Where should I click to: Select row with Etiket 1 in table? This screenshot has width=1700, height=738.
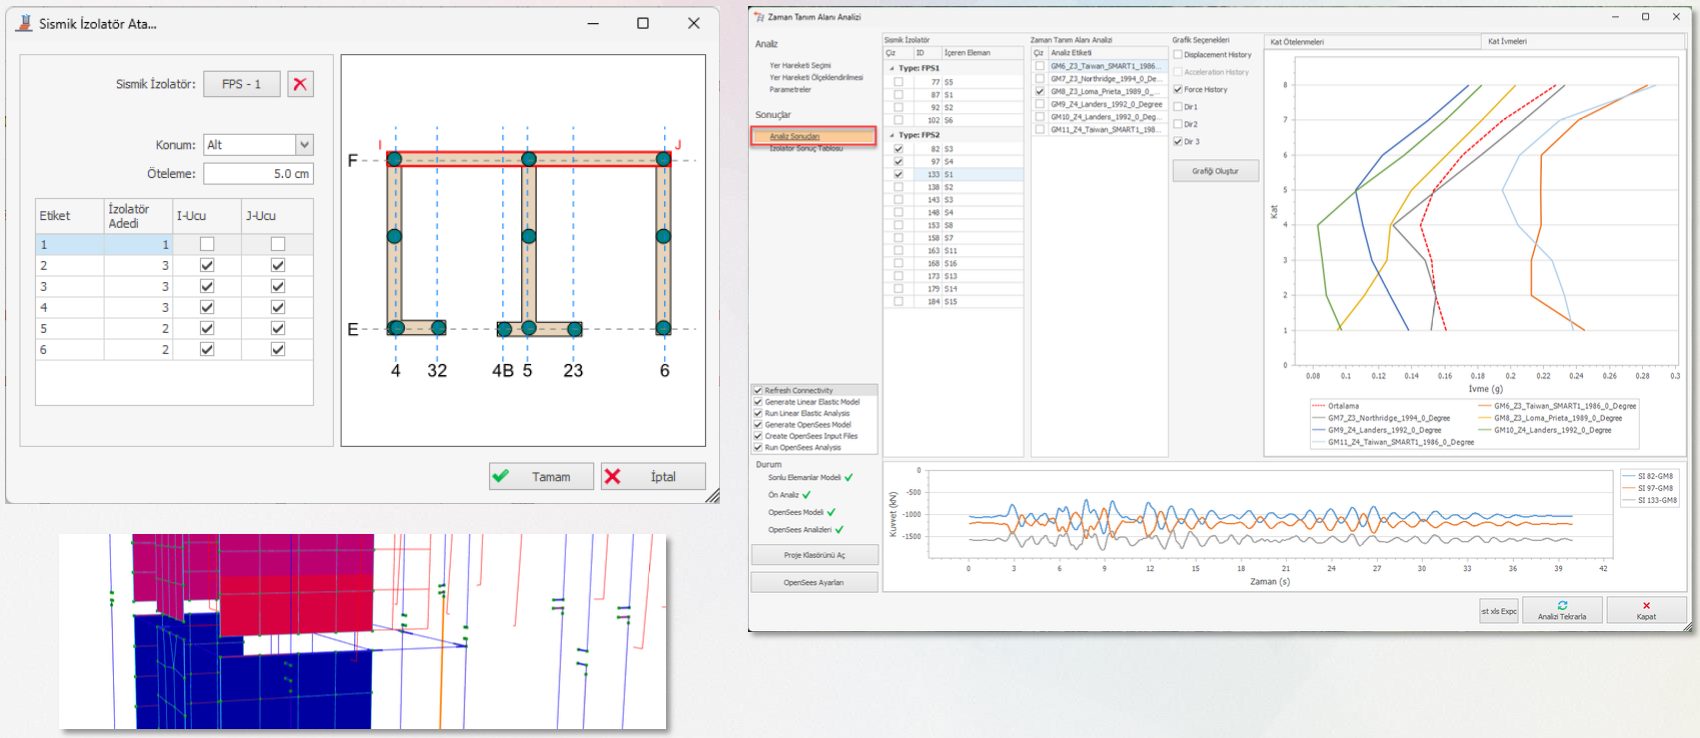[x=174, y=244]
